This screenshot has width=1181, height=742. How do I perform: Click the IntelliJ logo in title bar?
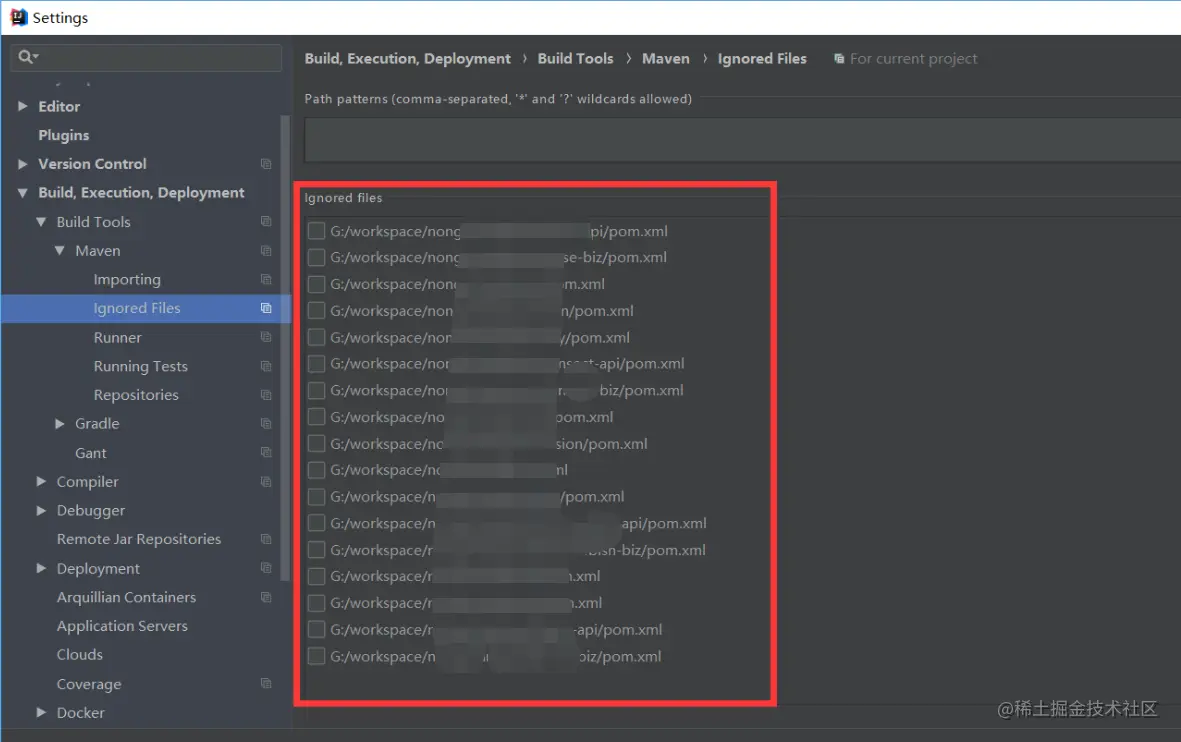click(x=18, y=17)
